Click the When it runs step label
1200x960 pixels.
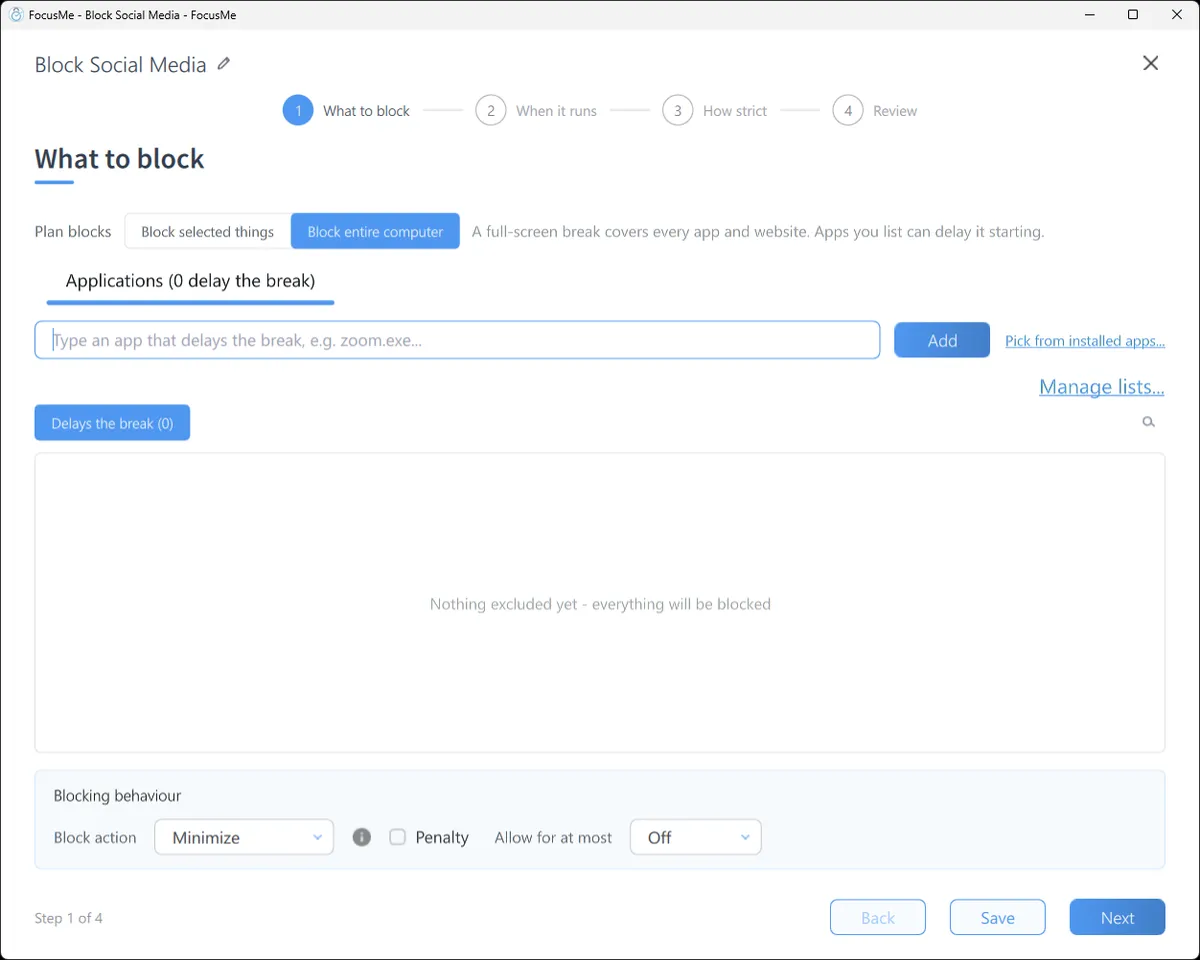tap(556, 111)
